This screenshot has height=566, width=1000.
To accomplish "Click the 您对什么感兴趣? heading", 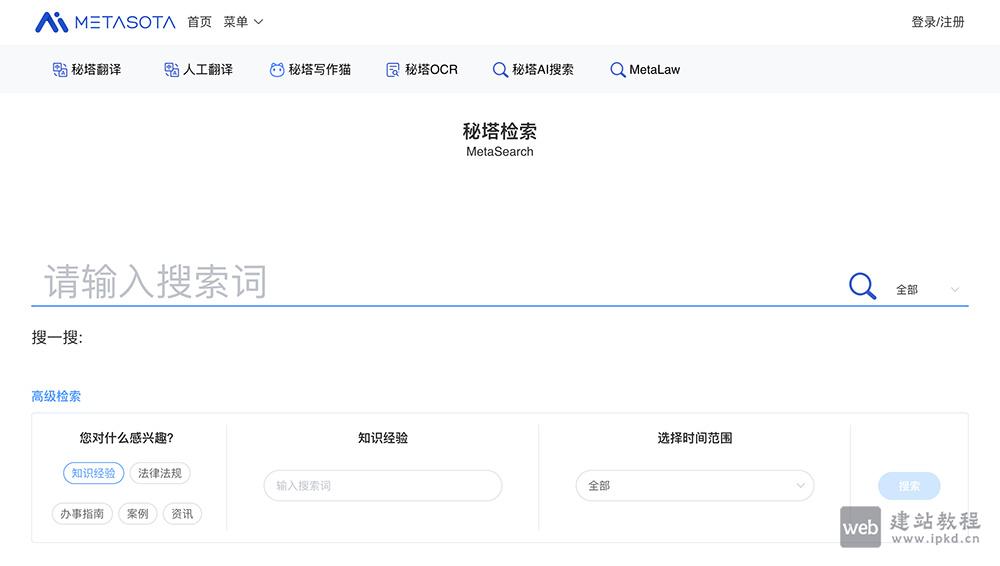I will [x=126, y=438].
